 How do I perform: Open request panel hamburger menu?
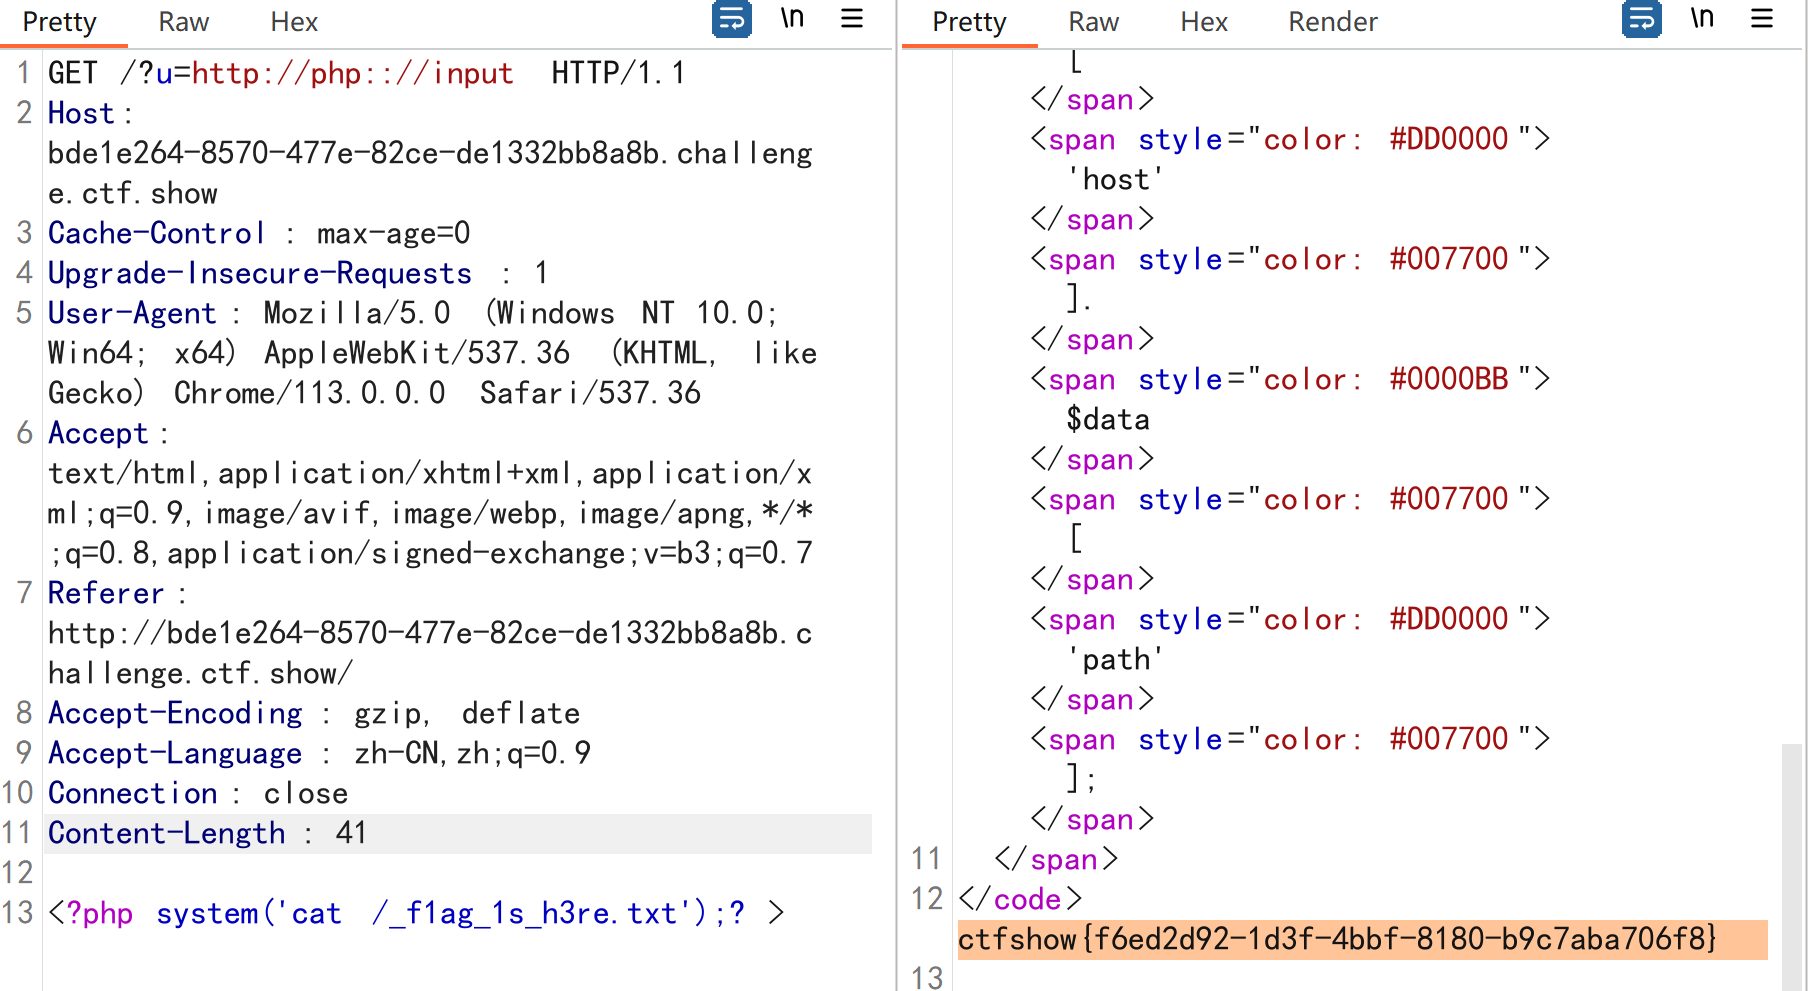click(x=852, y=19)
